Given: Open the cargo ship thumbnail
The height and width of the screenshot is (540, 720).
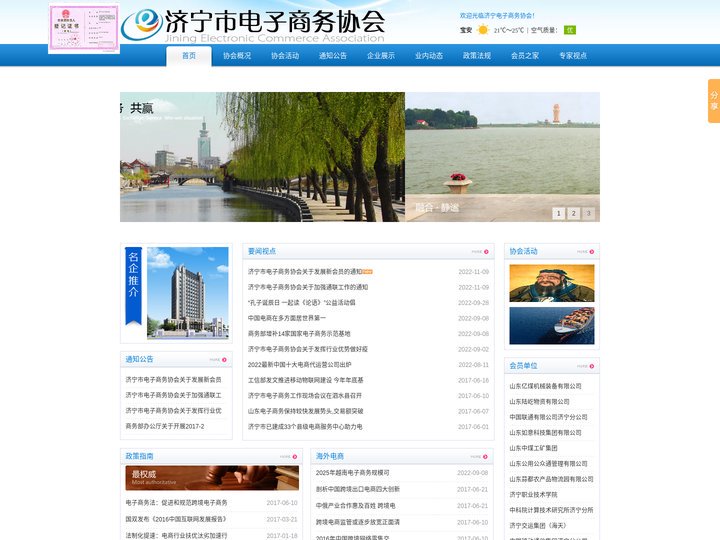Looking at the screenshot, I should (x=552, y=326).
